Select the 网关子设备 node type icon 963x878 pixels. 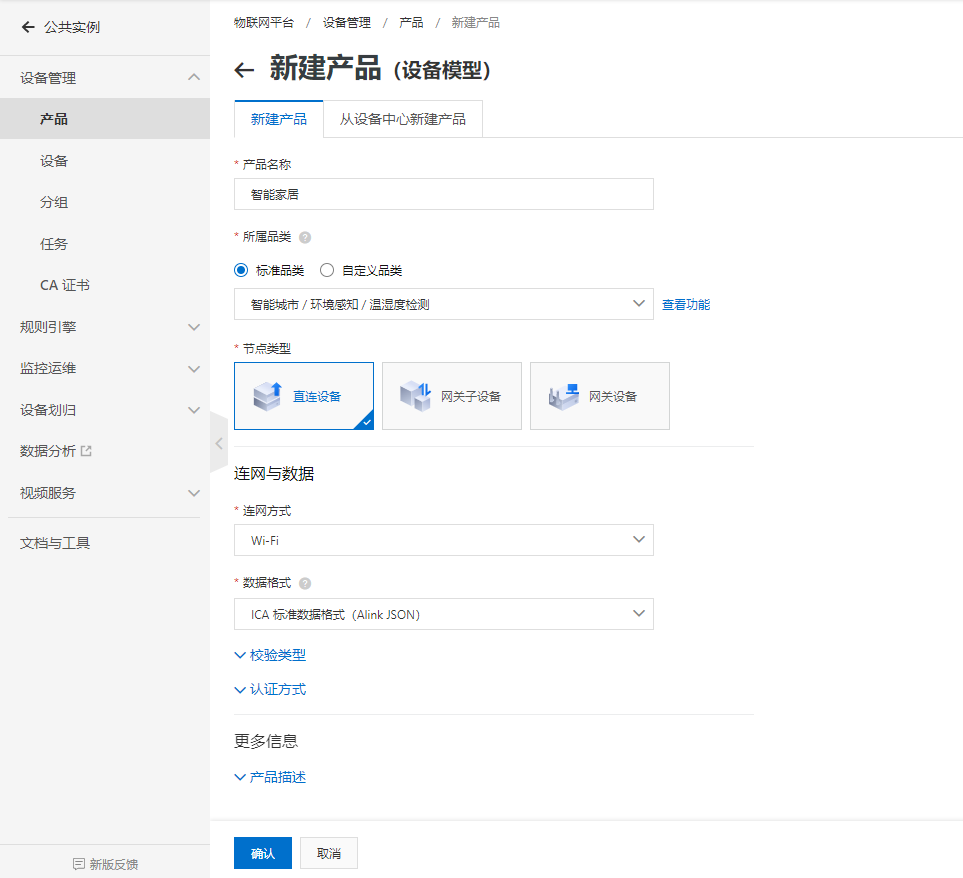451,396
